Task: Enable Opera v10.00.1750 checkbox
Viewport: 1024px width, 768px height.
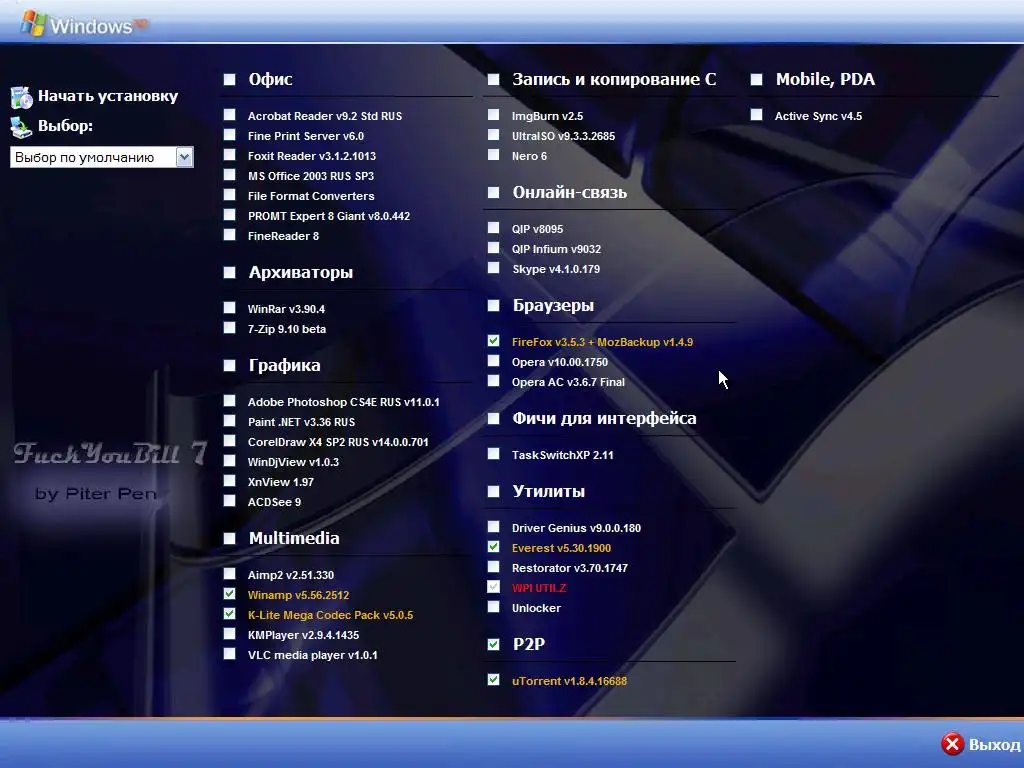Action: (494, 360)
